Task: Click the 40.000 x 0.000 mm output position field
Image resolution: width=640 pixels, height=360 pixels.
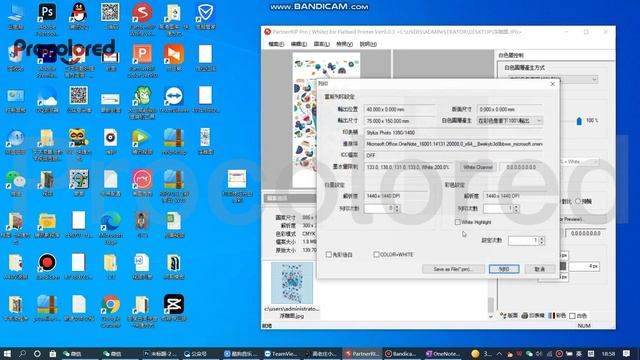Action: click(400, 109)
